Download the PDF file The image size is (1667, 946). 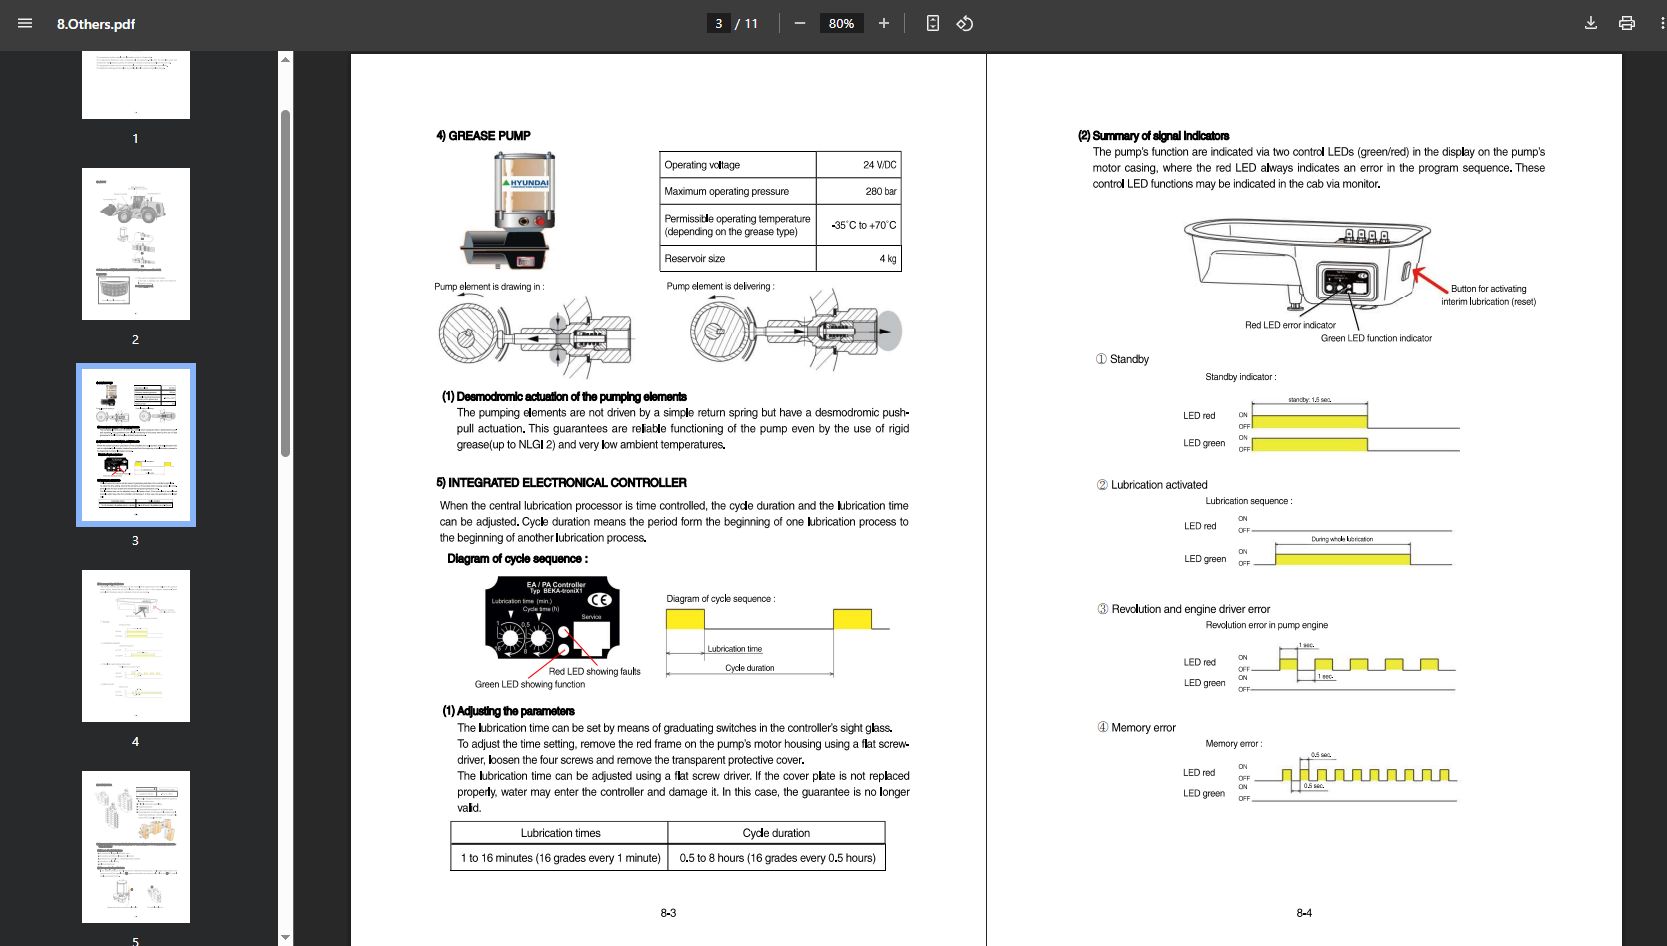tap(1590, 23)
